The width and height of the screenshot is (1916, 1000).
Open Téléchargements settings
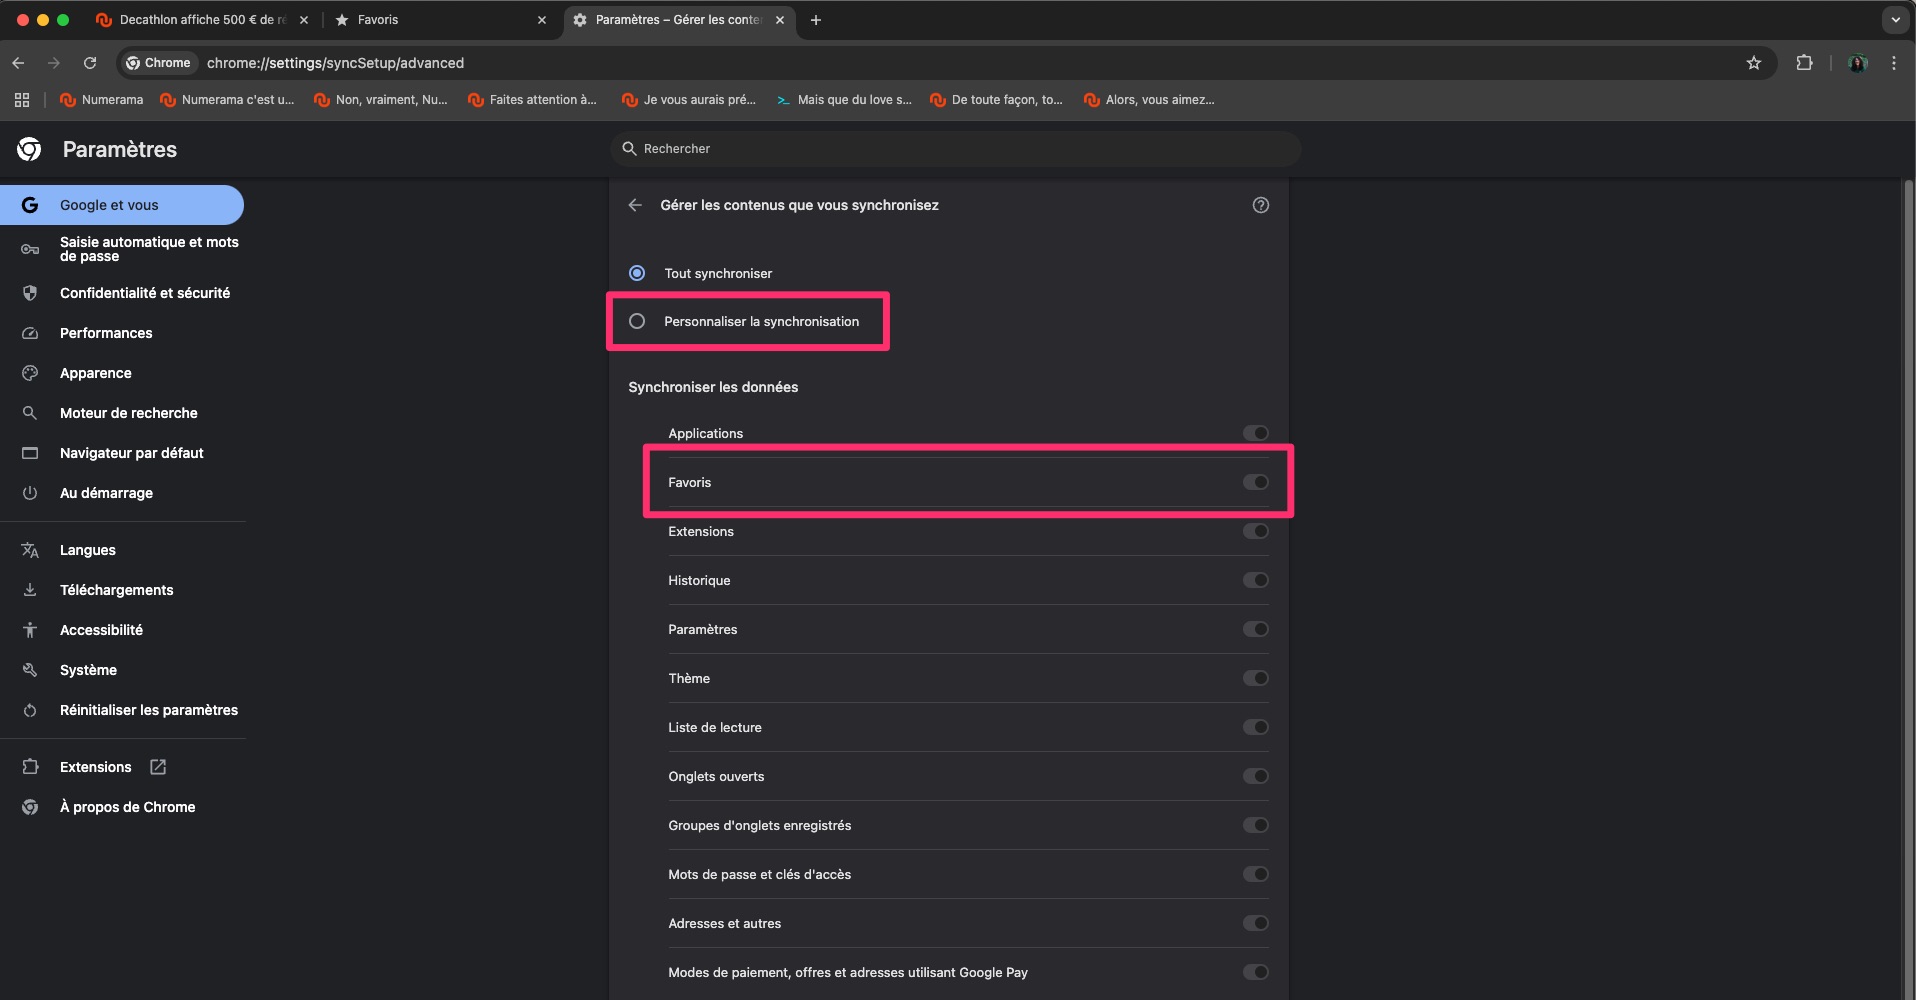coord(122,590)
